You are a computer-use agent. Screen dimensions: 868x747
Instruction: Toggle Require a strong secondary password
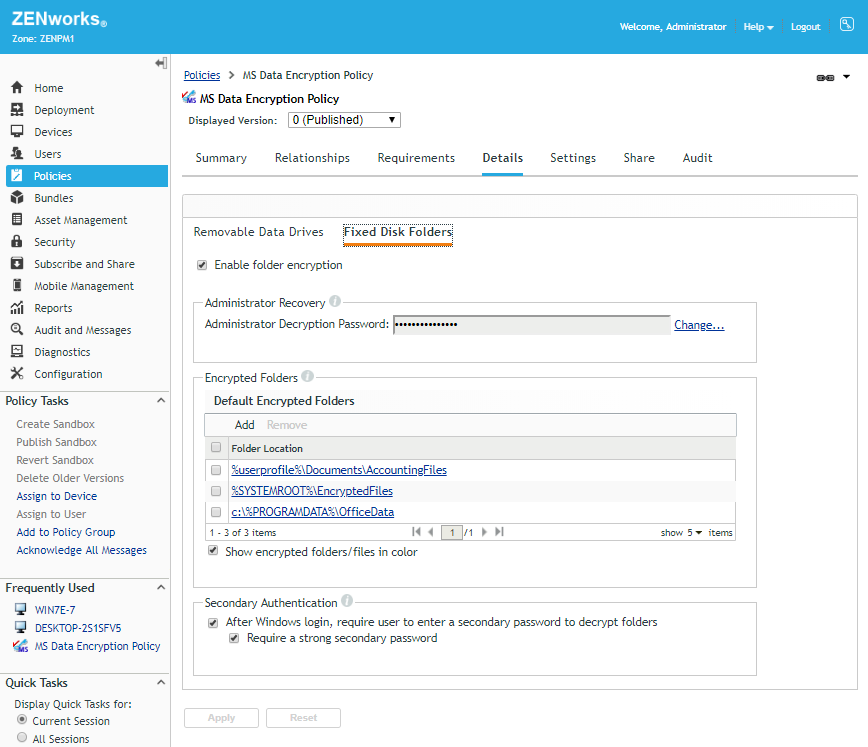[234, 638]
